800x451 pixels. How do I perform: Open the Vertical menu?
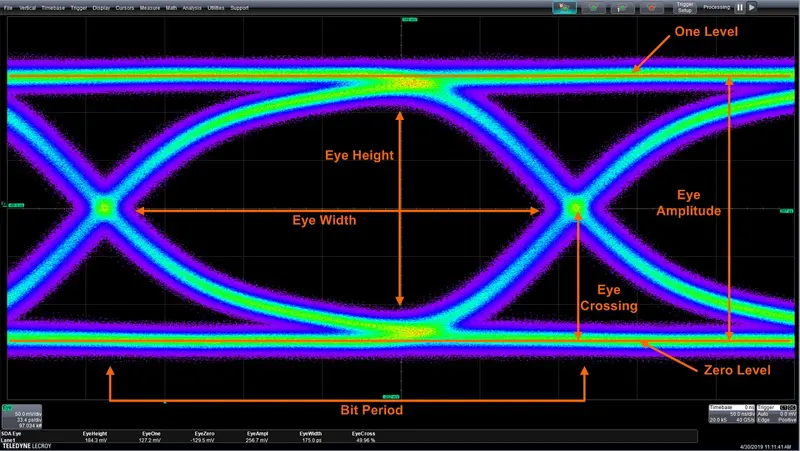(28, 8)
